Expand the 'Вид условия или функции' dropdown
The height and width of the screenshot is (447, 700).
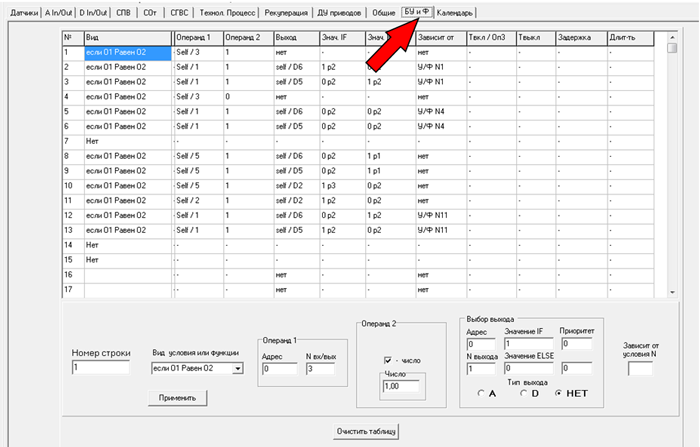pyautogui.click(x=237, y=369)
